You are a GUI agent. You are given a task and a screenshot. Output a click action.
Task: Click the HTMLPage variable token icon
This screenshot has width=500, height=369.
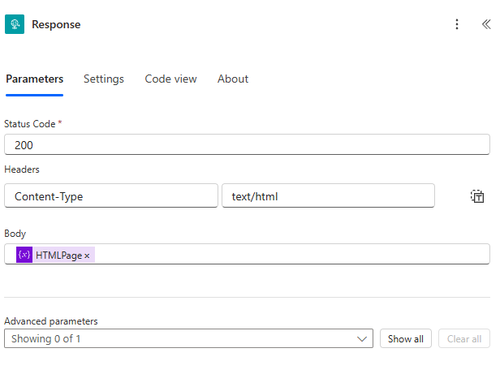(24, 255)
